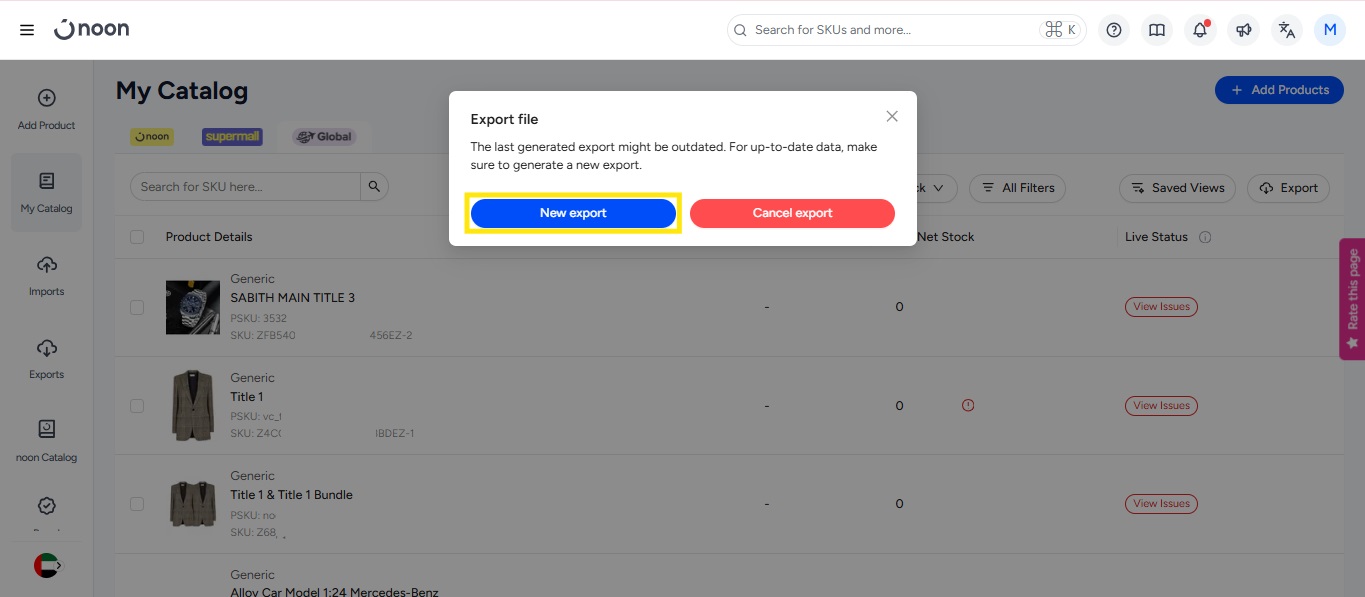The image size is (1365, 597).
Task: Open the All Filters panel
Action: click(x=1017, y=188)
